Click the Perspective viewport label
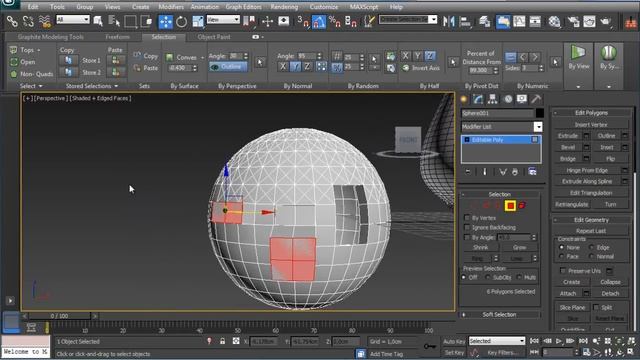 (x=51, y=98)
